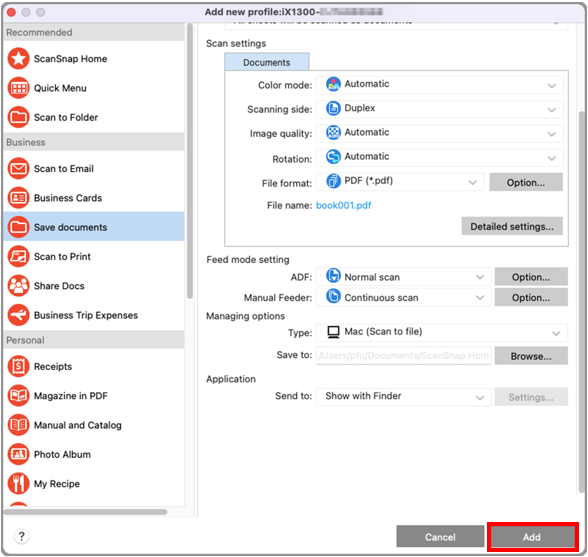This screenshot has height=557, width=588.
Task: Click the Save documents folder icon
Action: coord(18,227)
